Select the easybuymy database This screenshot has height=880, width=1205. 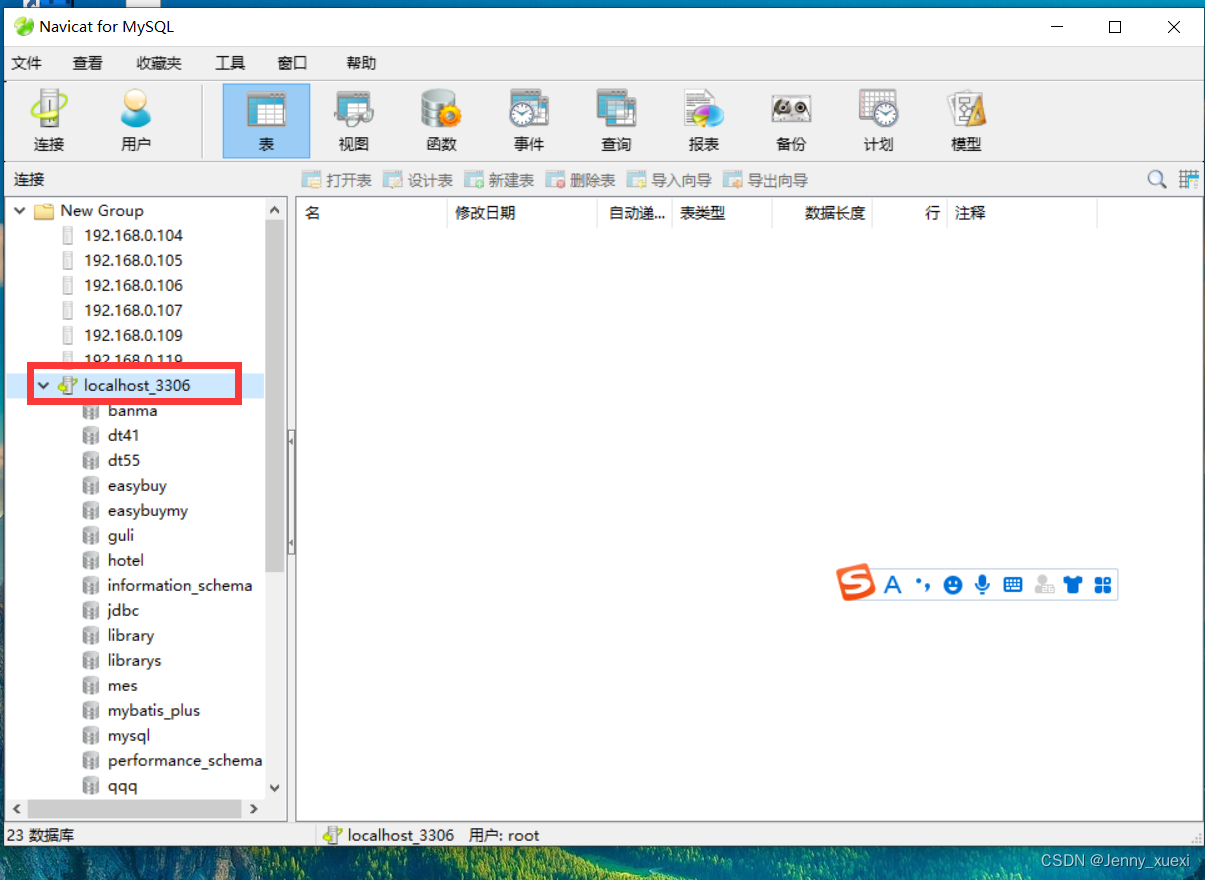[148, 510]
